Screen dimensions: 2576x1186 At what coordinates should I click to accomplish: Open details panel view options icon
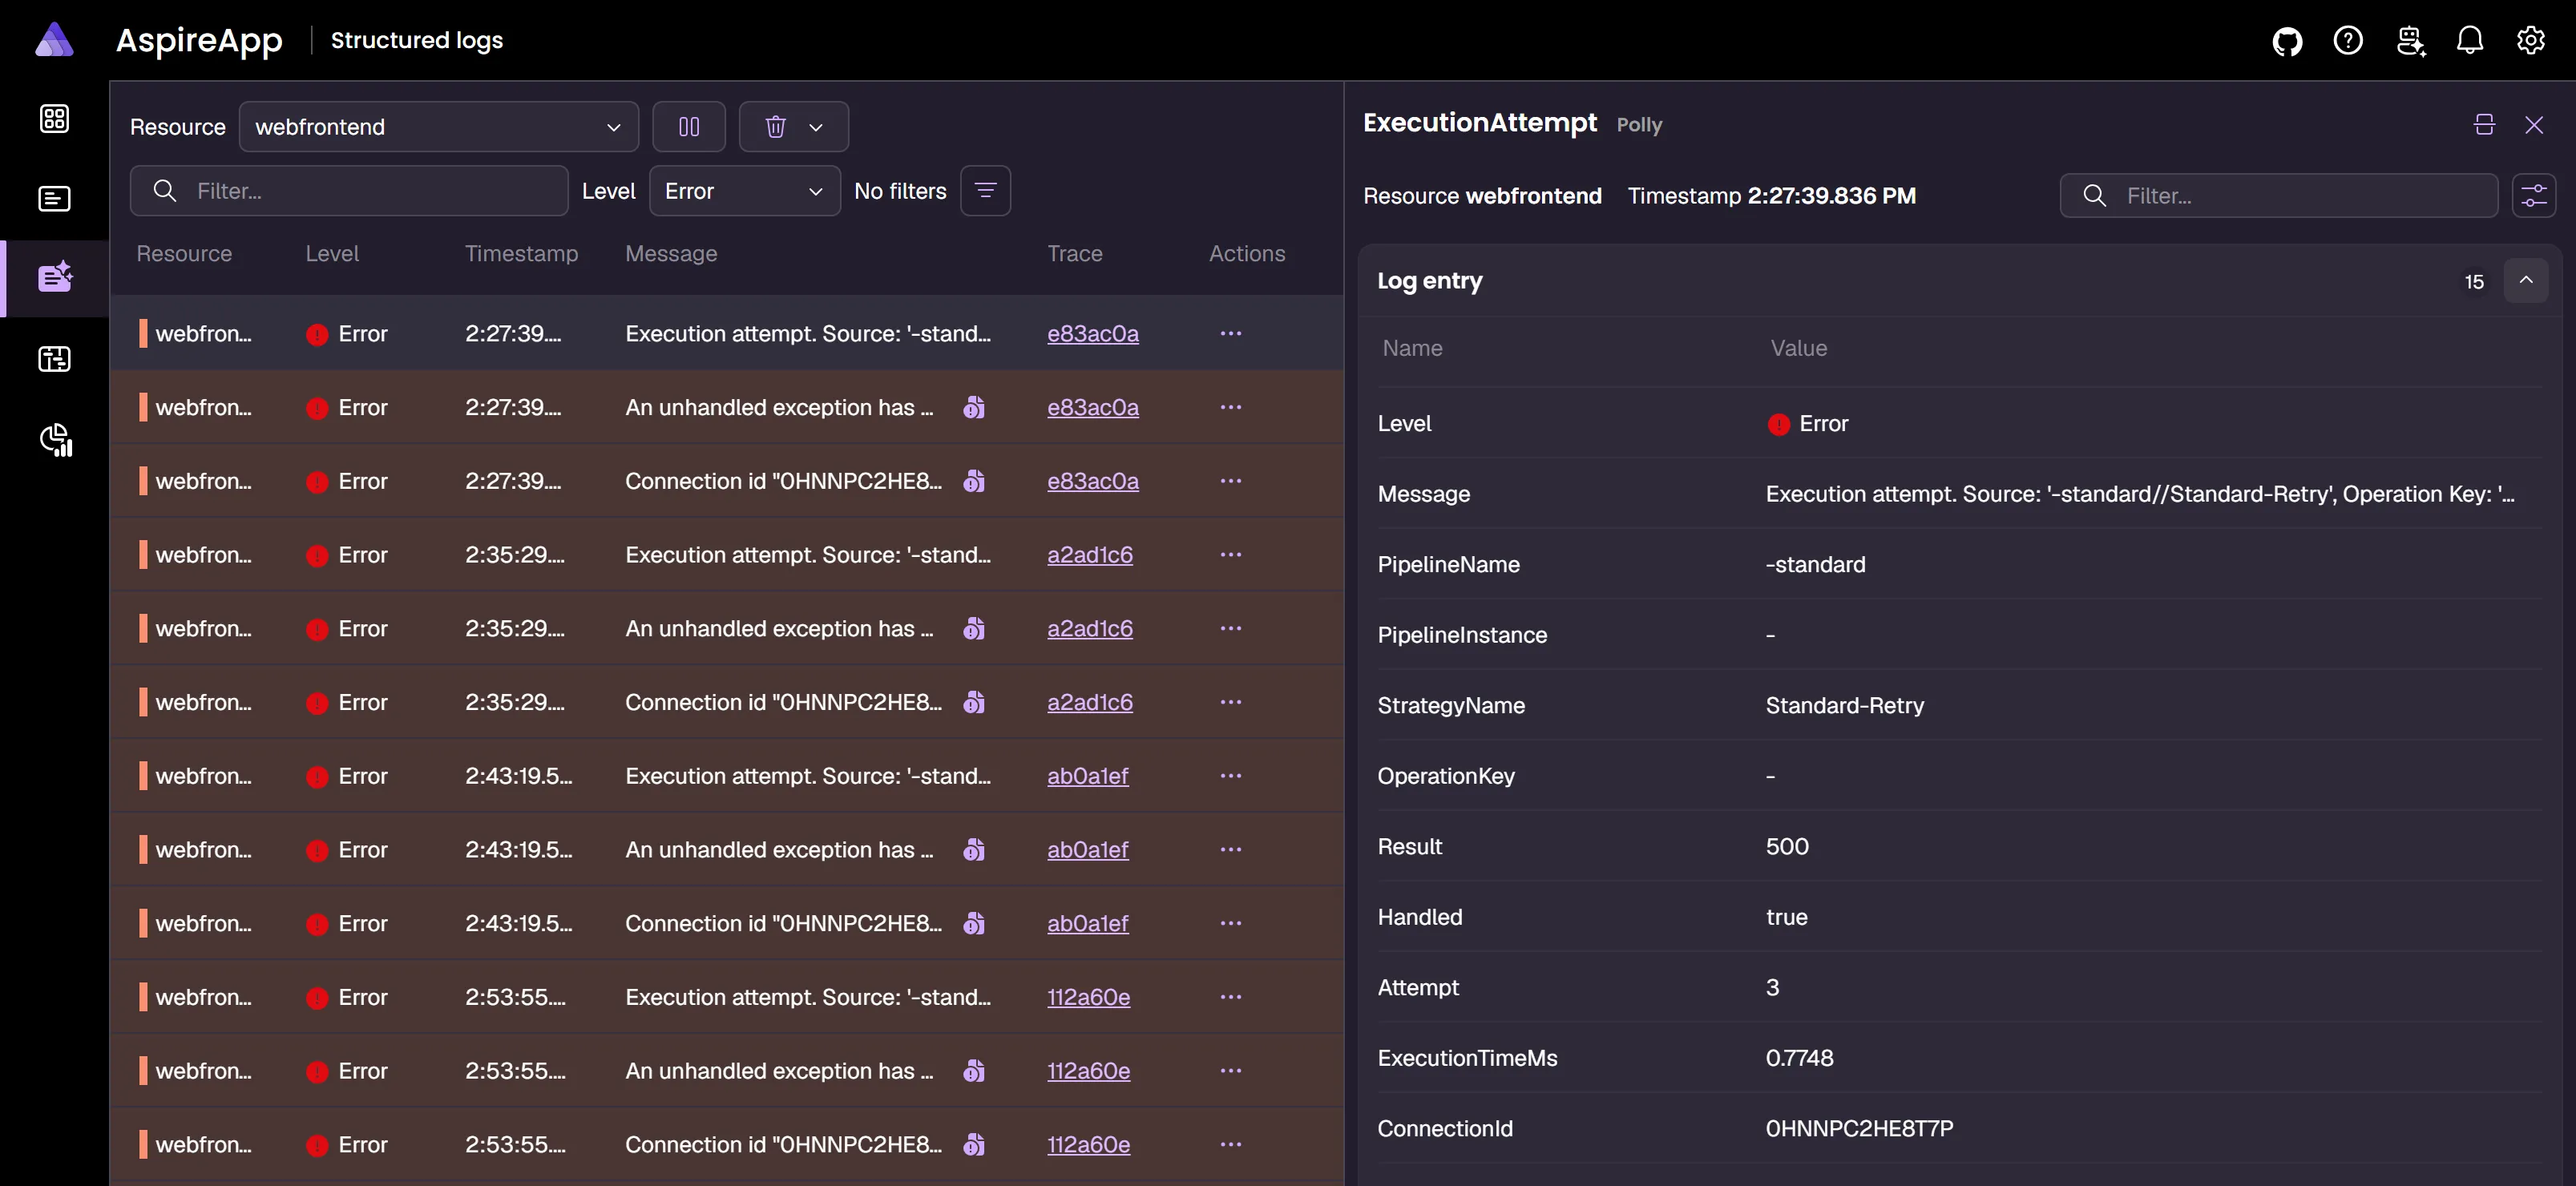click(x=2533, y=196)
